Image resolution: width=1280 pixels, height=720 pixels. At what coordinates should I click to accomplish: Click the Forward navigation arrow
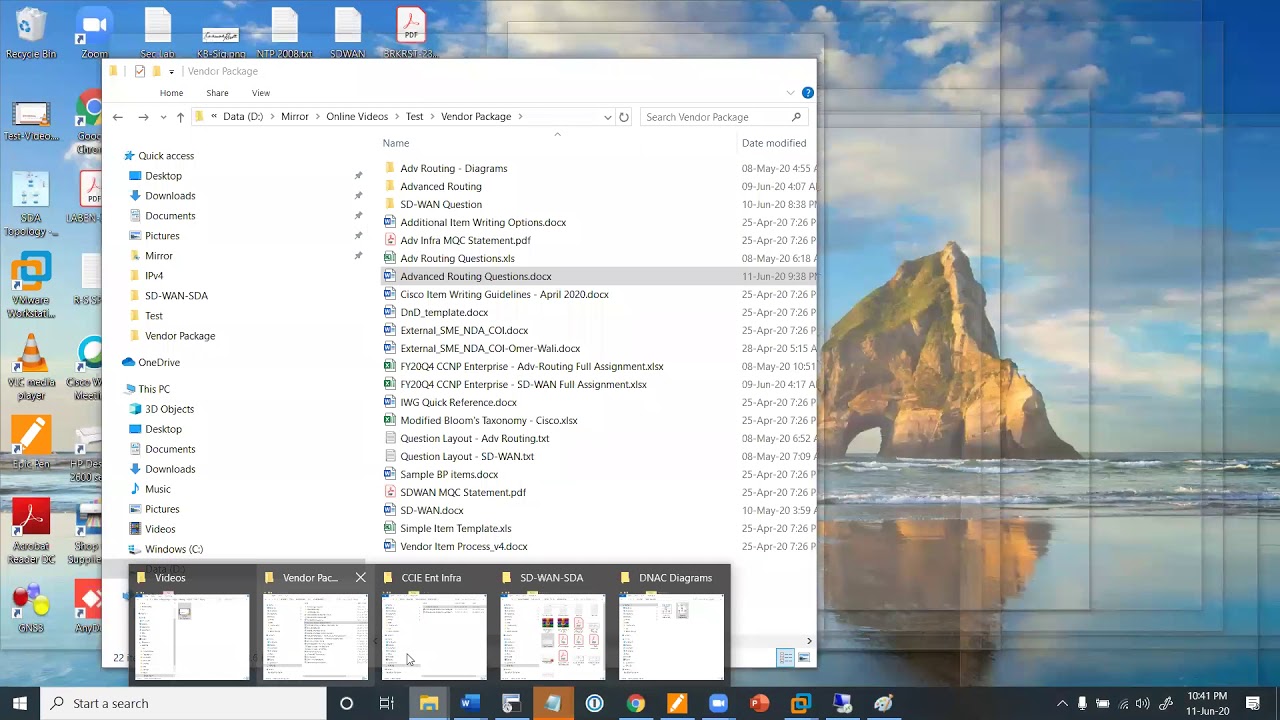click(143, 117)
